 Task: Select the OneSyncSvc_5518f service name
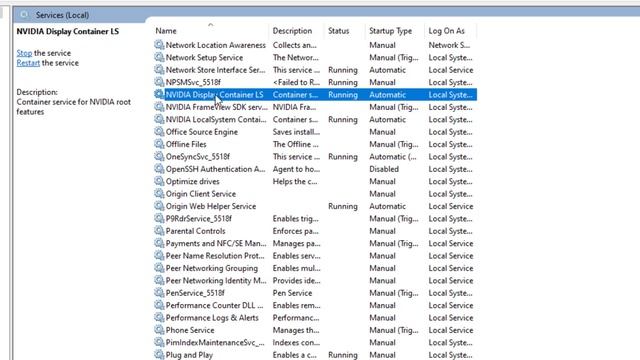(198, 157)
